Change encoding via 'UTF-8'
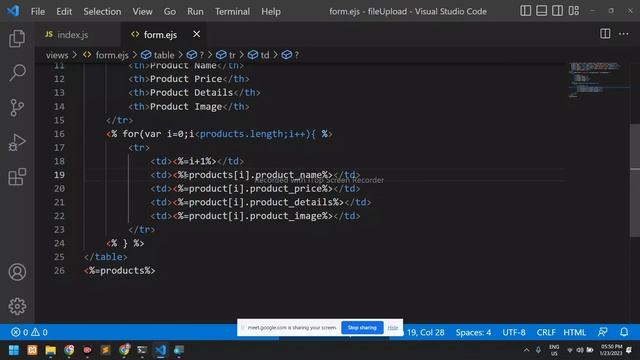 point(514,332)
